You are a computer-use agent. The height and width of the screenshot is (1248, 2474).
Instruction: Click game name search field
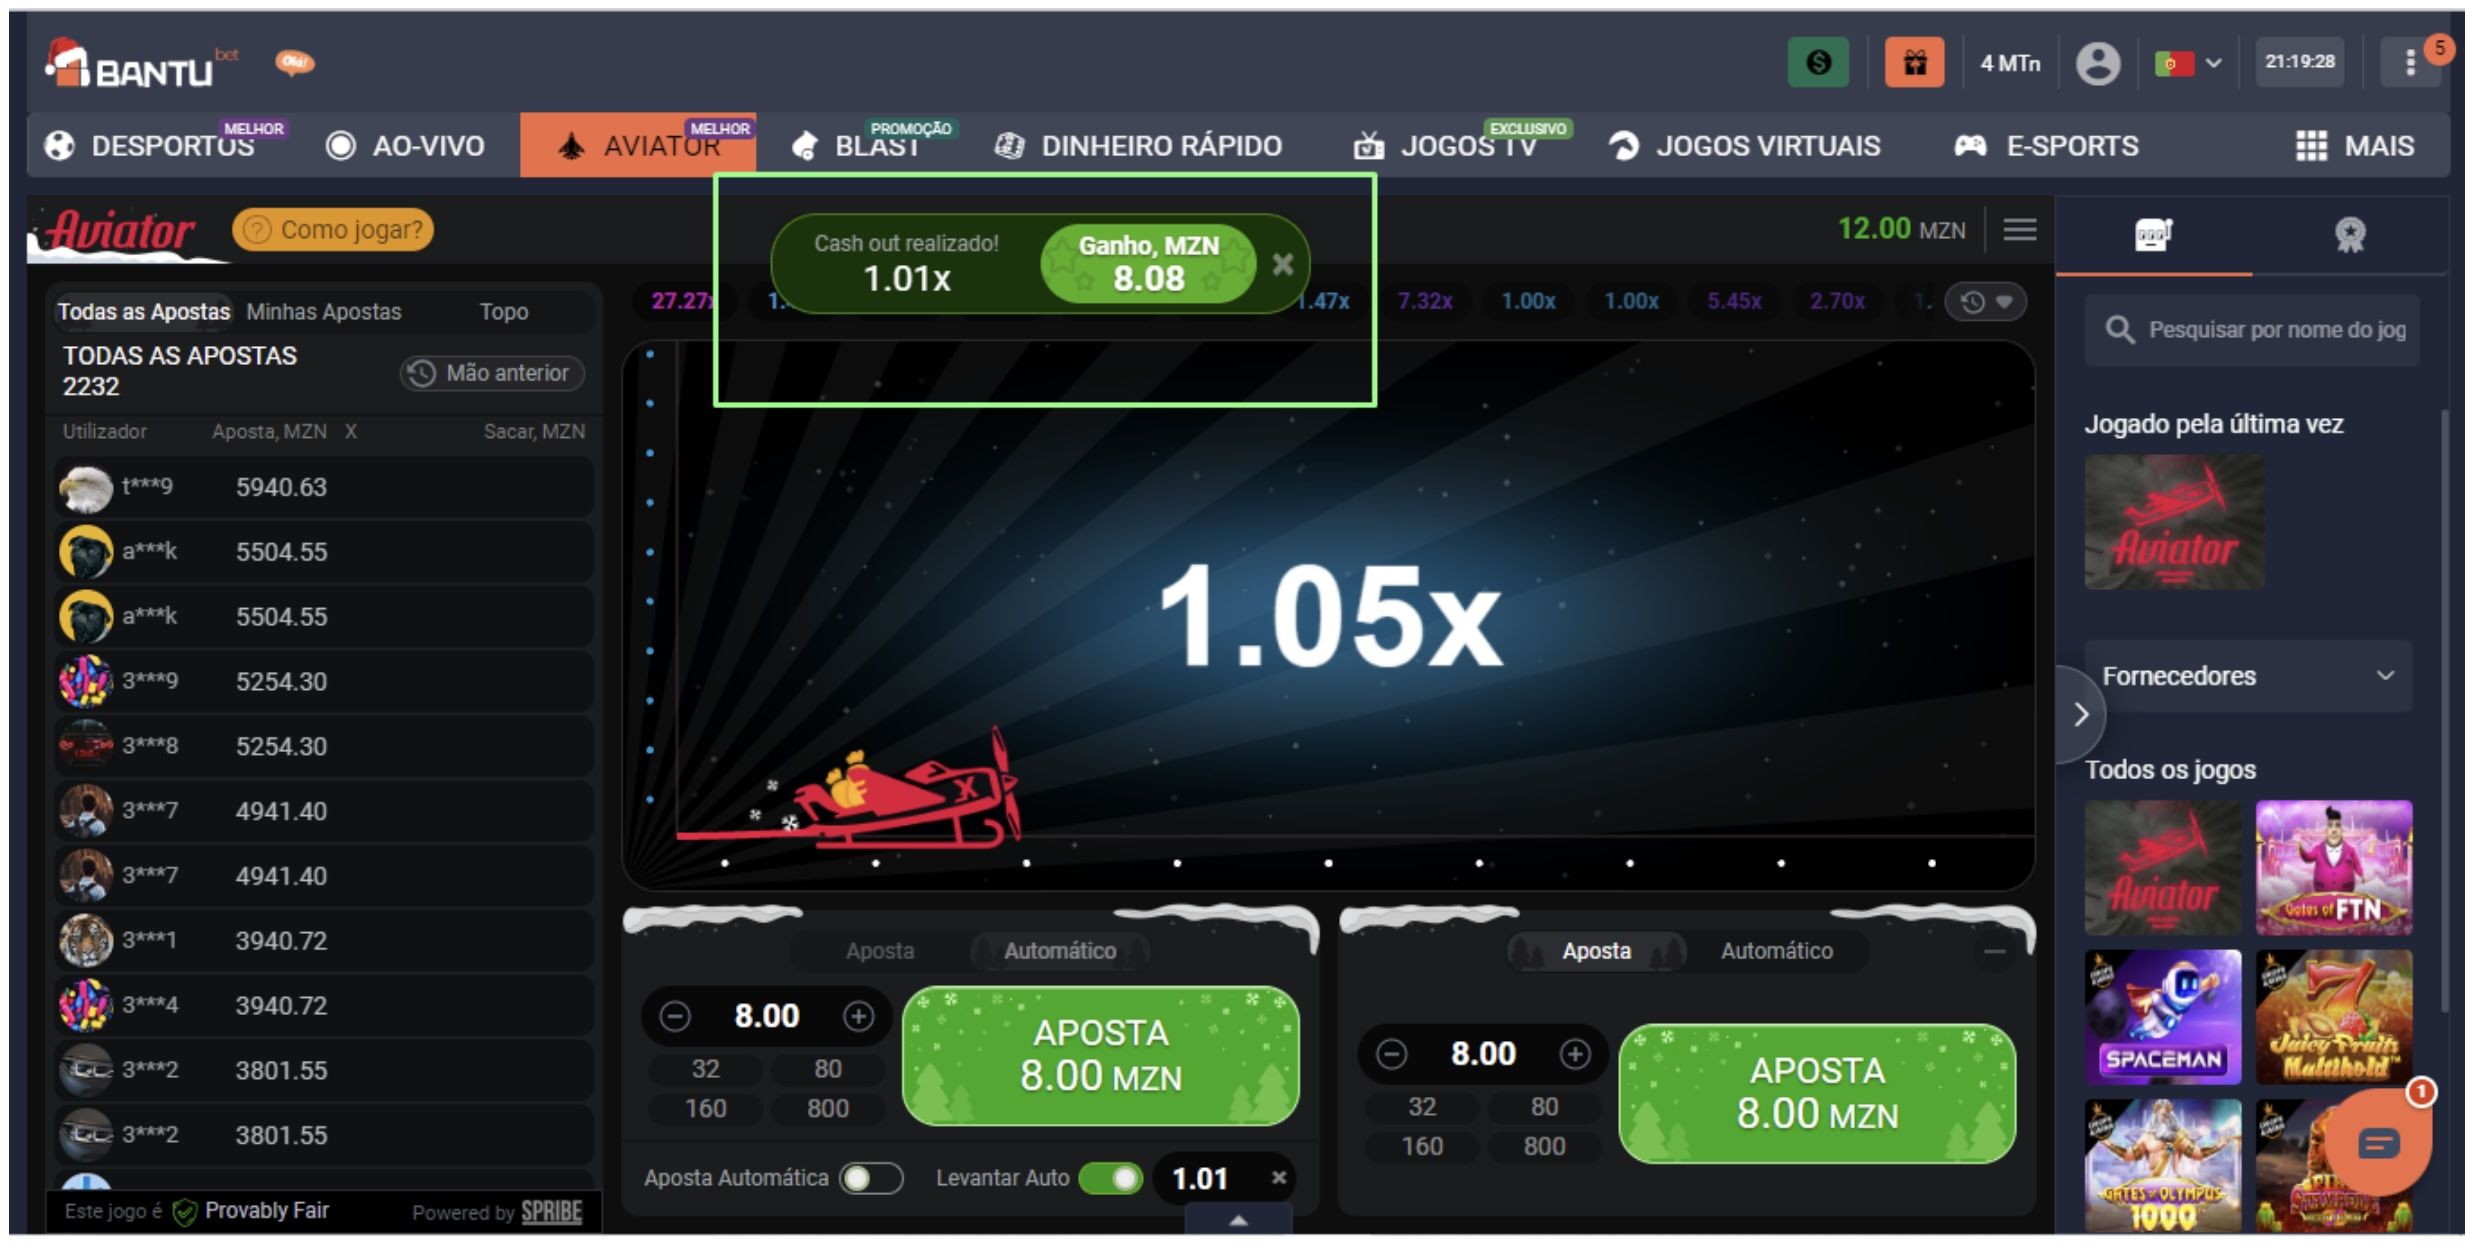click(x=2250, y=329)
